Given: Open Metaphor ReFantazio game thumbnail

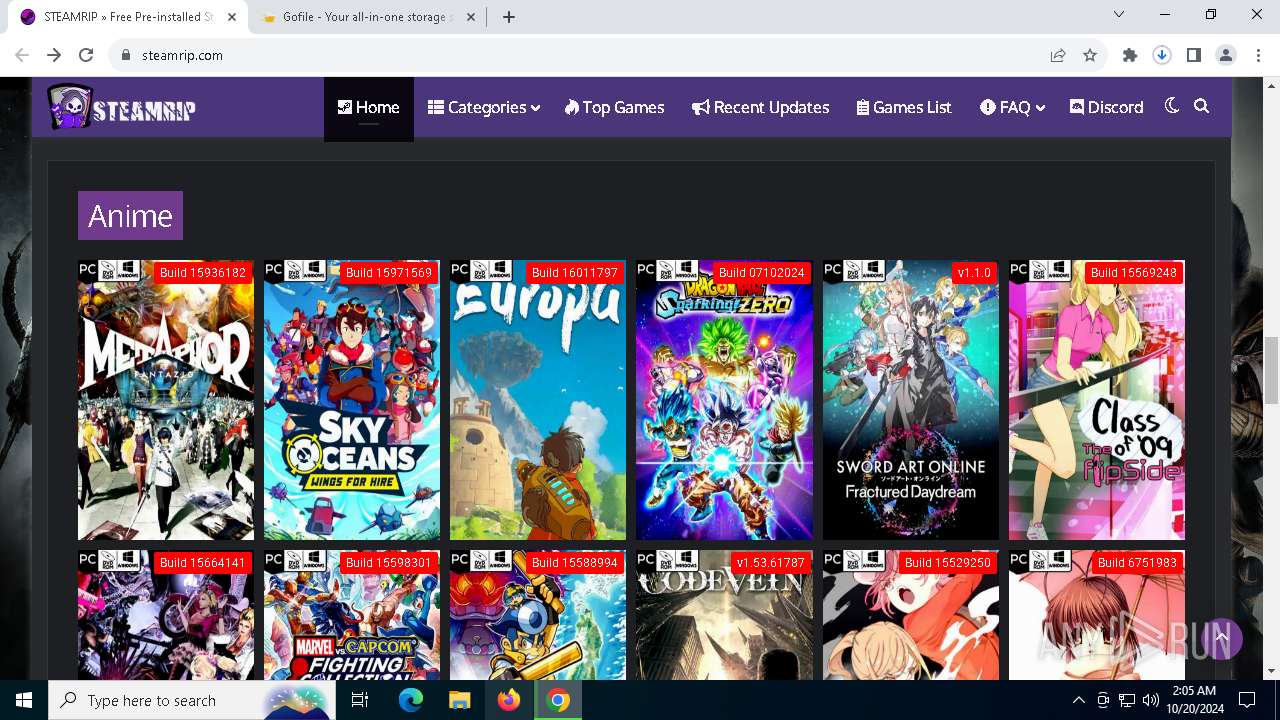Looking at the screenshot, I should point(166,400).
